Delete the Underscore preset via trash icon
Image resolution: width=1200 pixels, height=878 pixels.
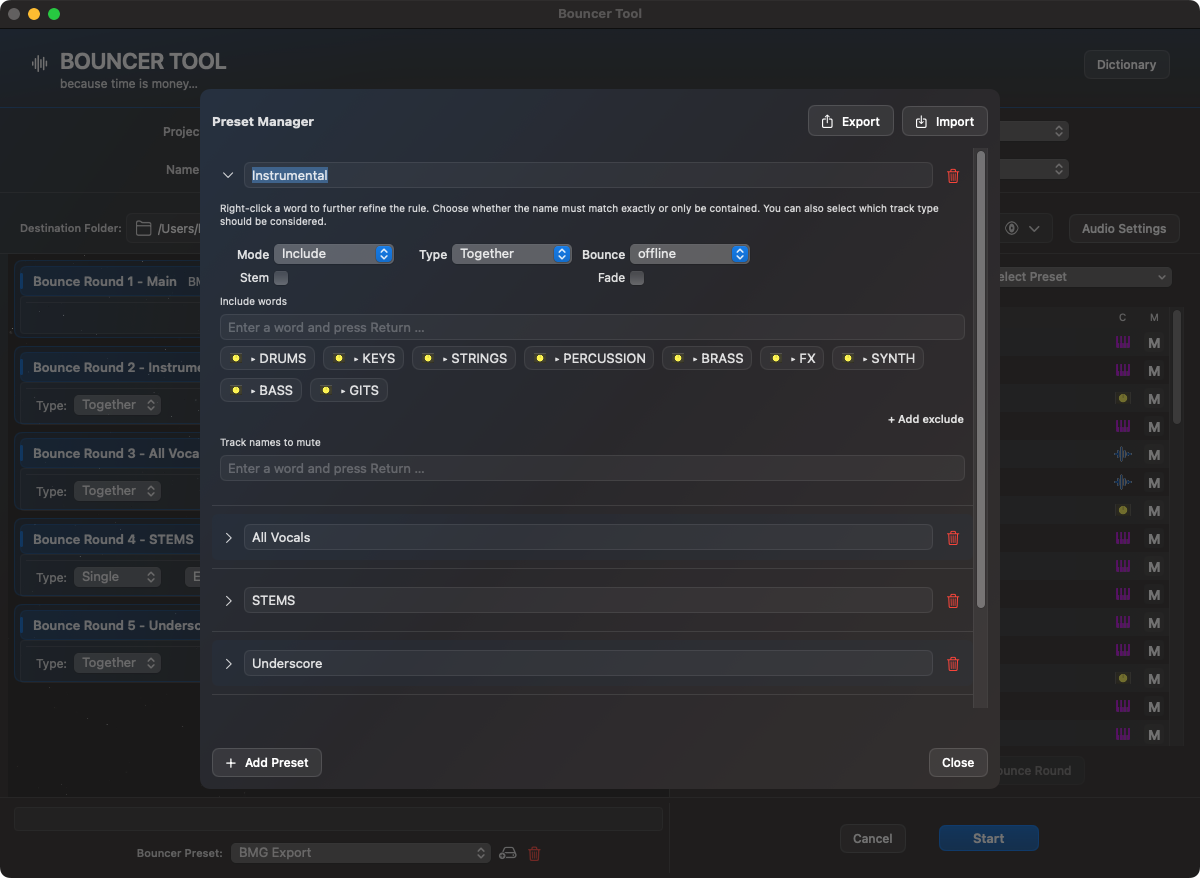click(953, 664)
